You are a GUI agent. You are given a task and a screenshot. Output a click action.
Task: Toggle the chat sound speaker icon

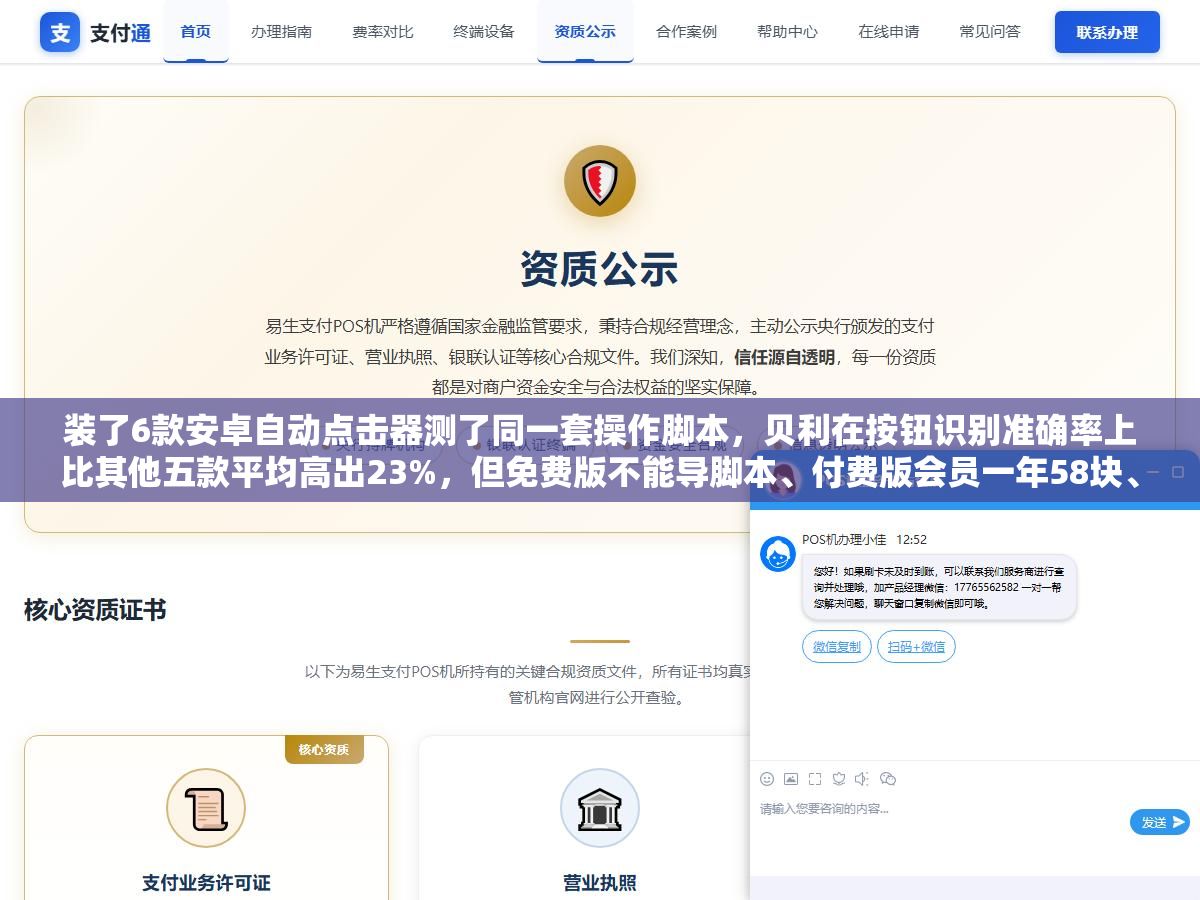pyautogui.click(x=863, y=779)
